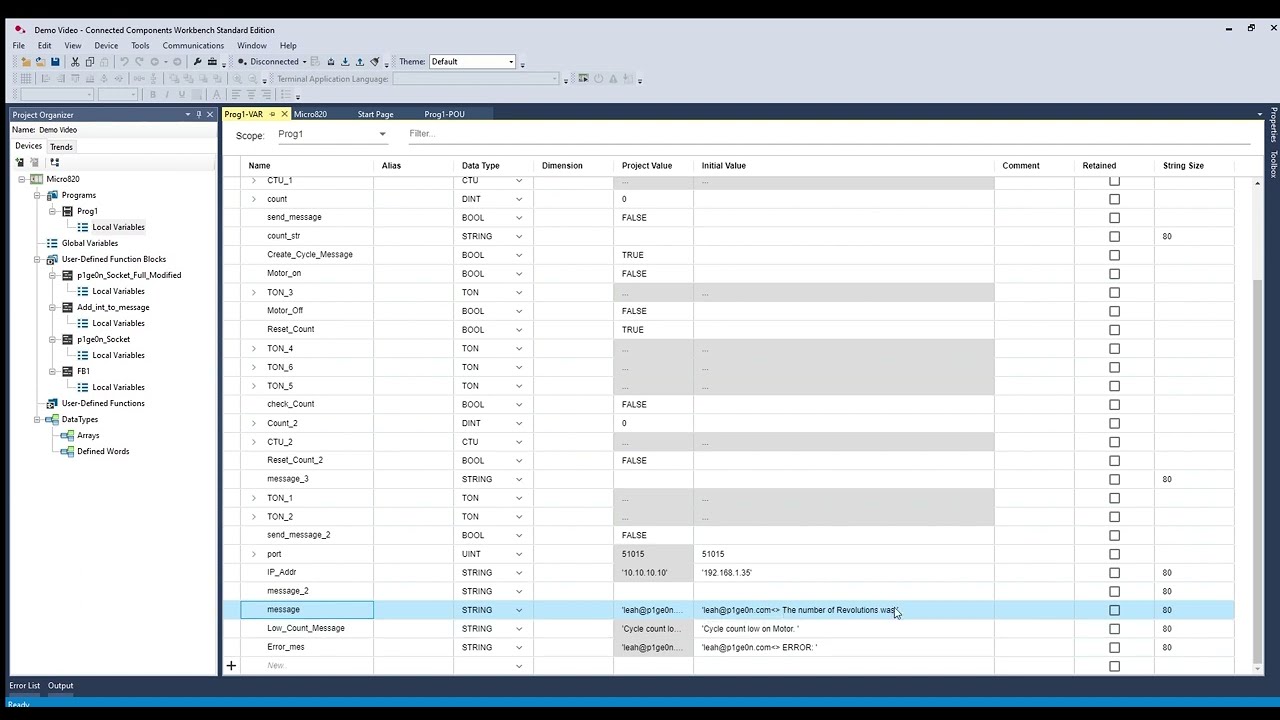
Task: Click the Download to controller icon
Action: 345,62
